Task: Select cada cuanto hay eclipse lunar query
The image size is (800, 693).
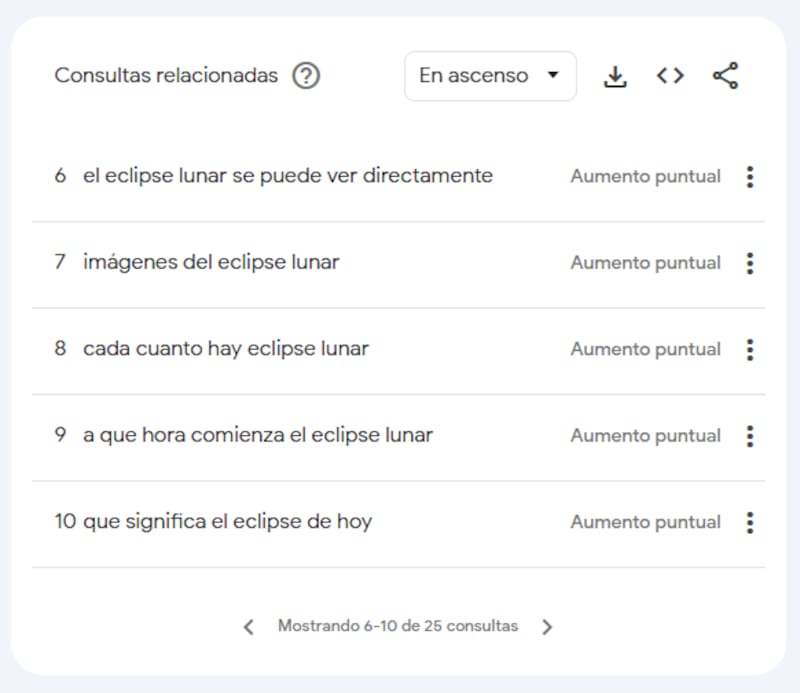Action: (x=226, y=349)
